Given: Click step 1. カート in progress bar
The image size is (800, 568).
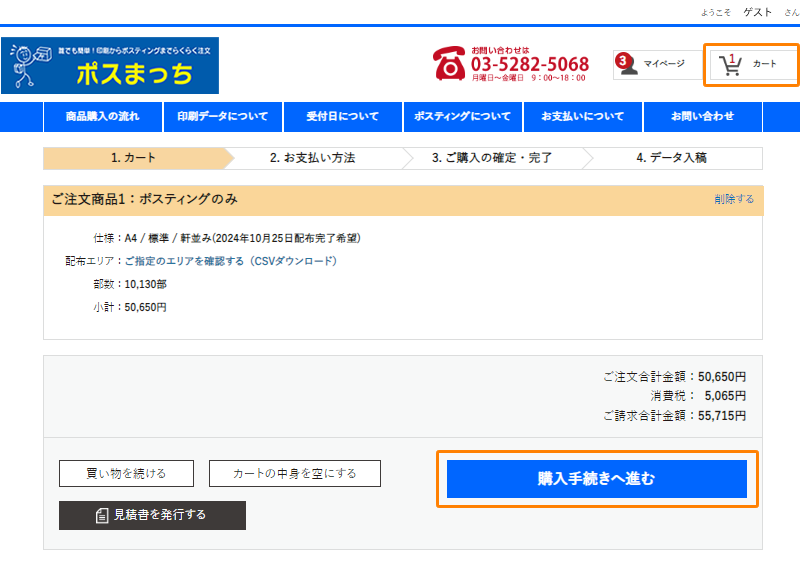Looking at the screenshot, I should 133,158.
